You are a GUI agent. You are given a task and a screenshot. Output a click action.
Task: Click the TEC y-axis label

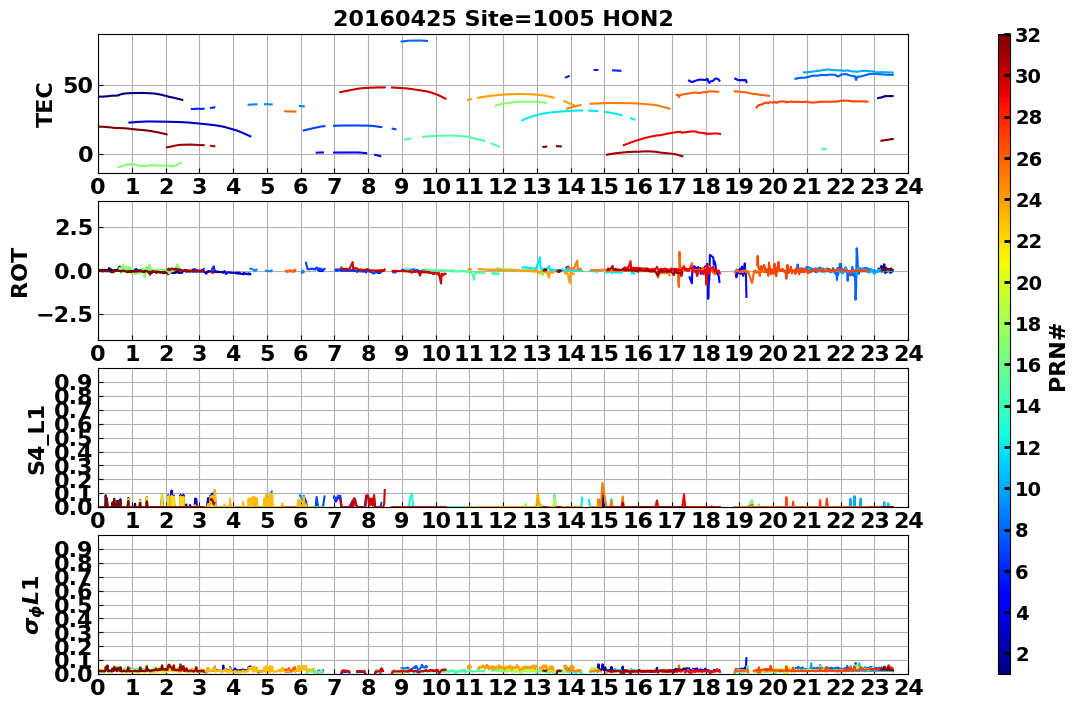[x=45, y=104]
